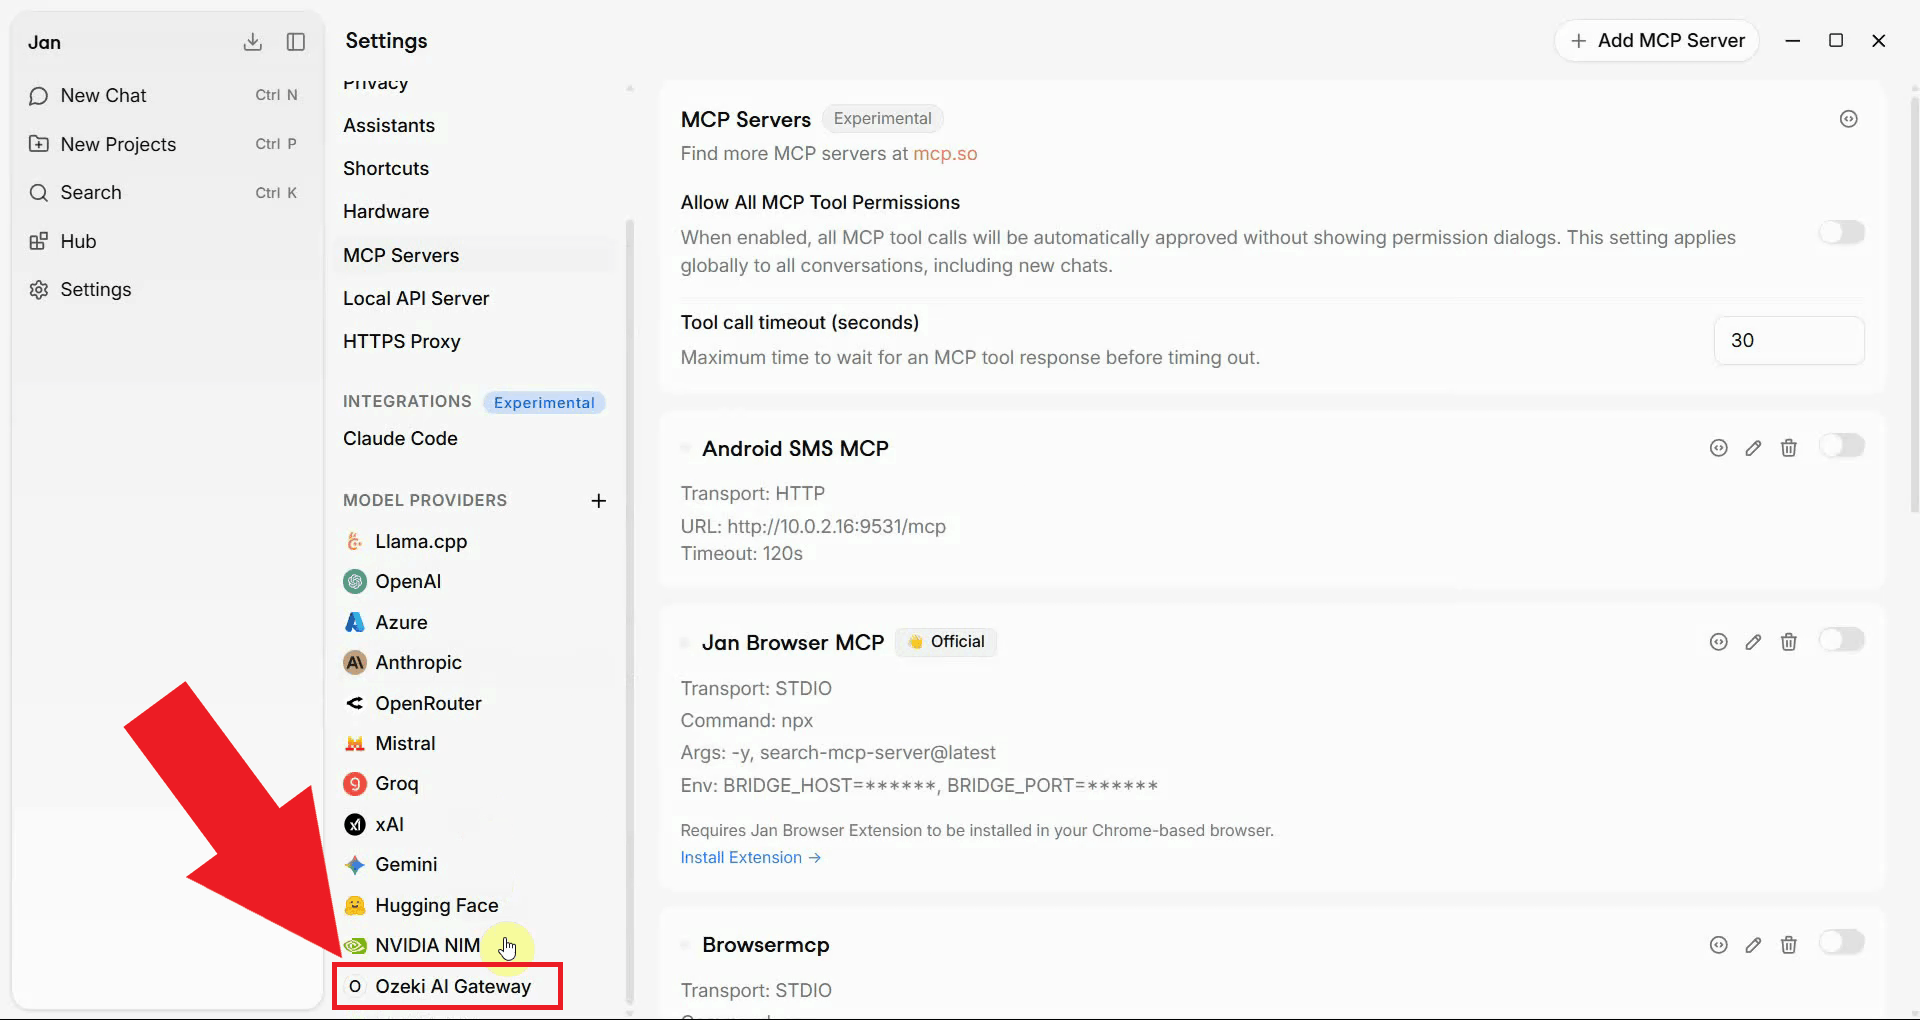Delete the Jan Browser MCP server
1920x1020 pixels.
[x=1789, y=642]
